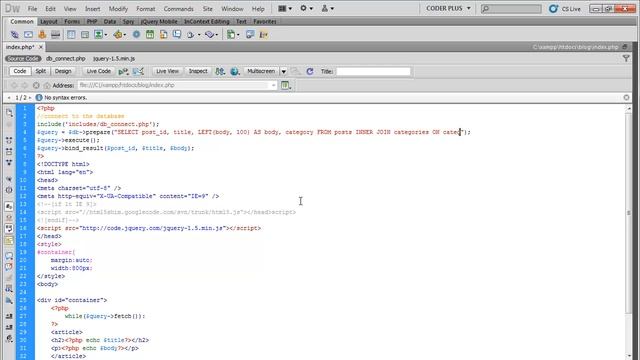640x360 pixels.
Task: Preview in browser globe icon
Action: pos(234,71)
